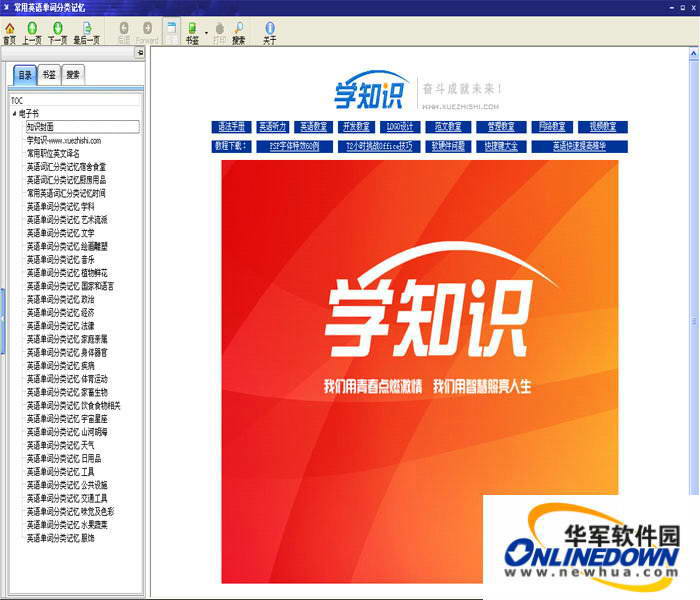700x600 pixels.
Task: Open 英语单词分类记忆 宇宙星座 entry
Action: (x=67, y=419)
